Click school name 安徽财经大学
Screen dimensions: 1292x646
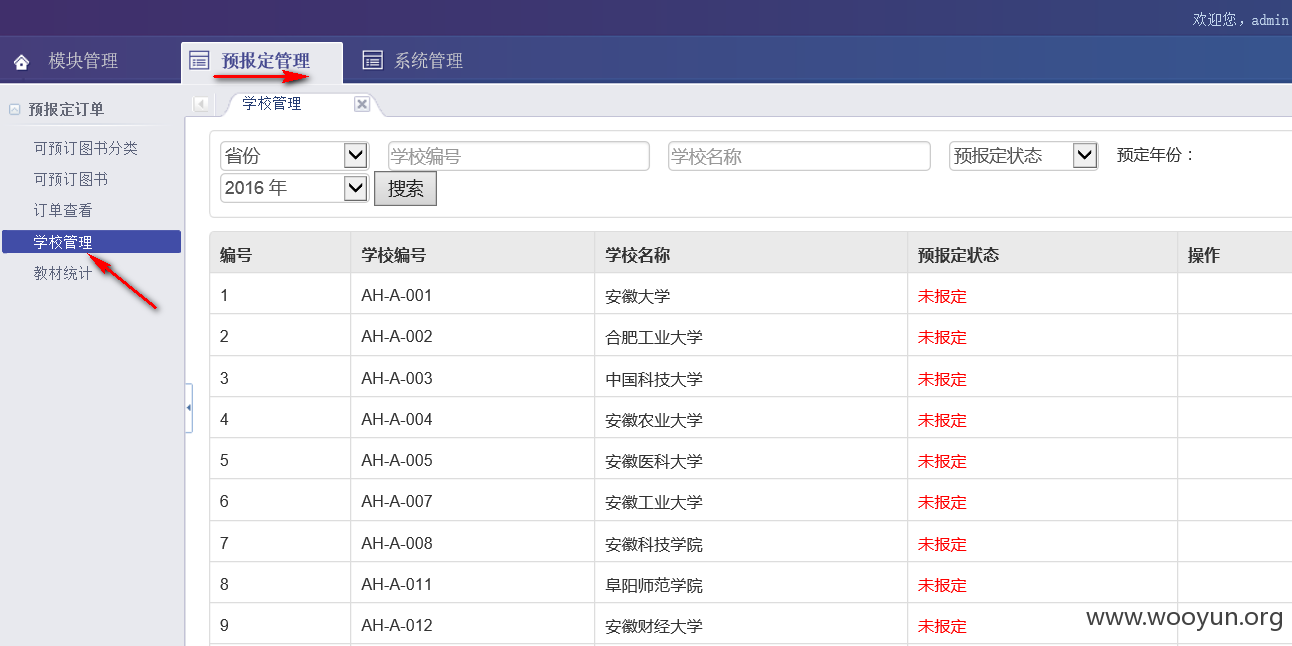(654, 626)
